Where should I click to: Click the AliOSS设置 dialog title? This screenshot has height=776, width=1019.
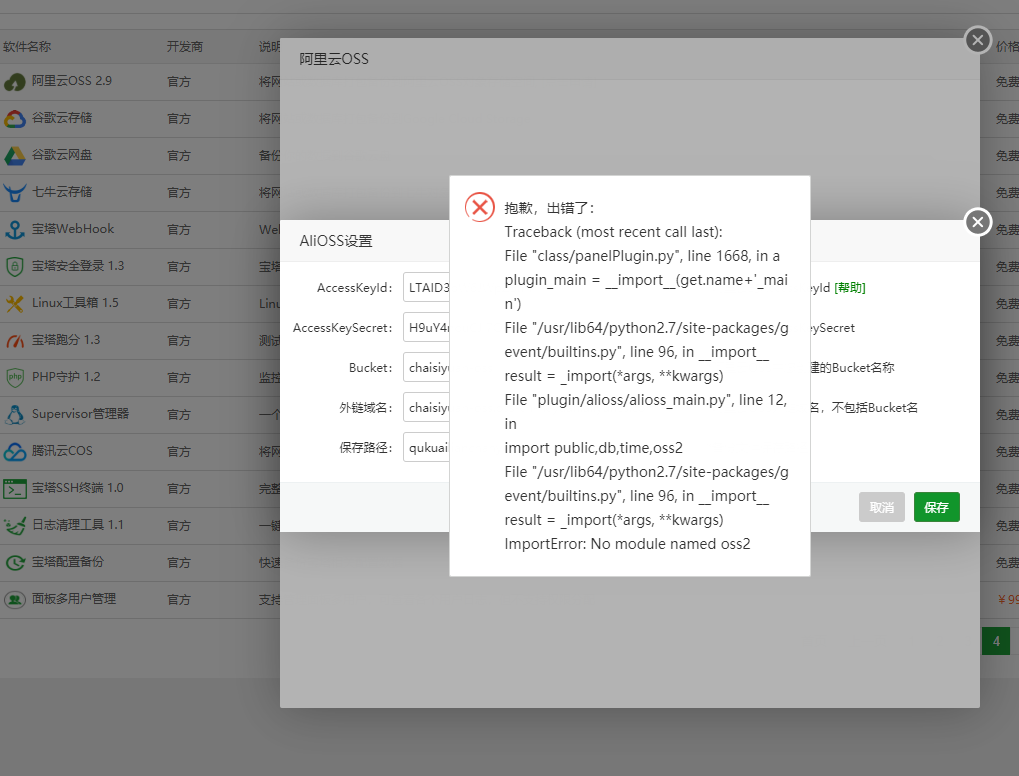click(336, 241)
